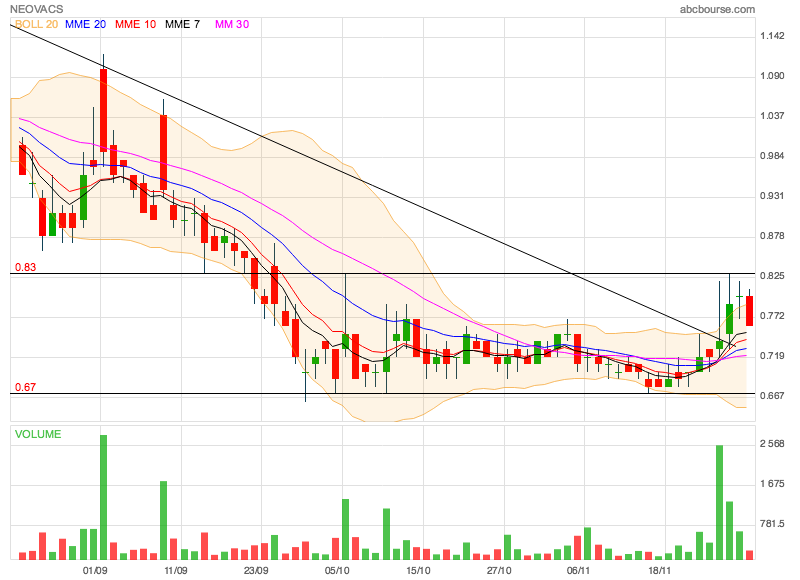Click the 1 675 volume axis value
Image resolution: width=800 pixels, height=580 pixels.
[x=772, y=484]
